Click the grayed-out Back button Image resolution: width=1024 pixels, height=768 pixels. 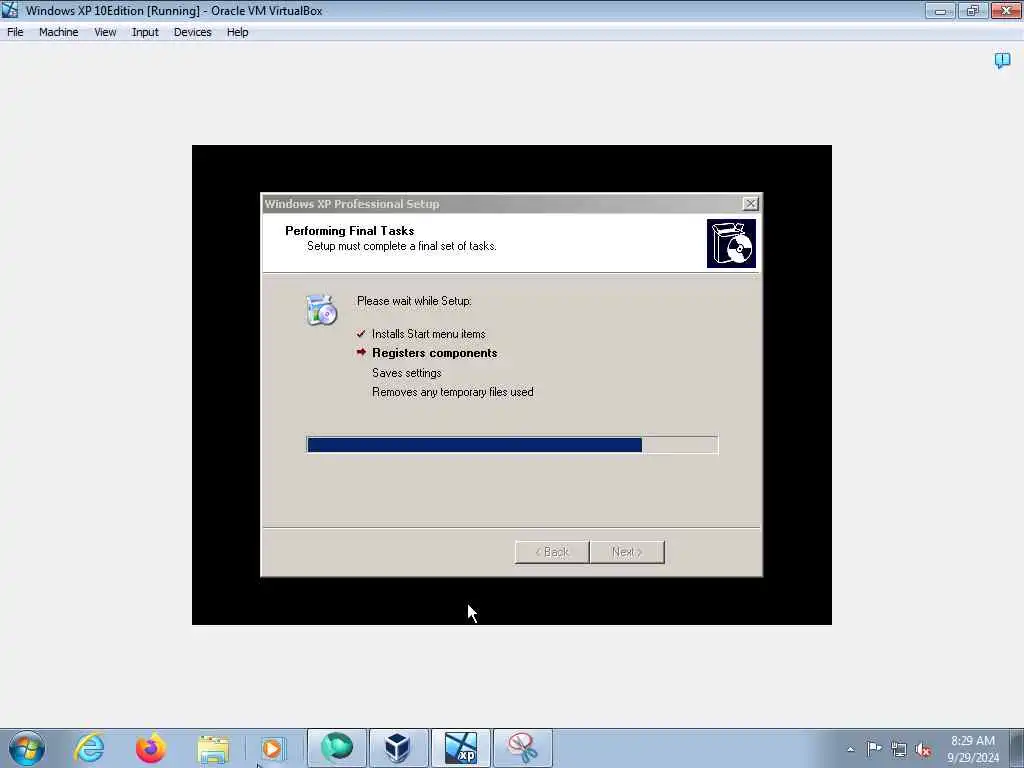click(x=552, y=552)
